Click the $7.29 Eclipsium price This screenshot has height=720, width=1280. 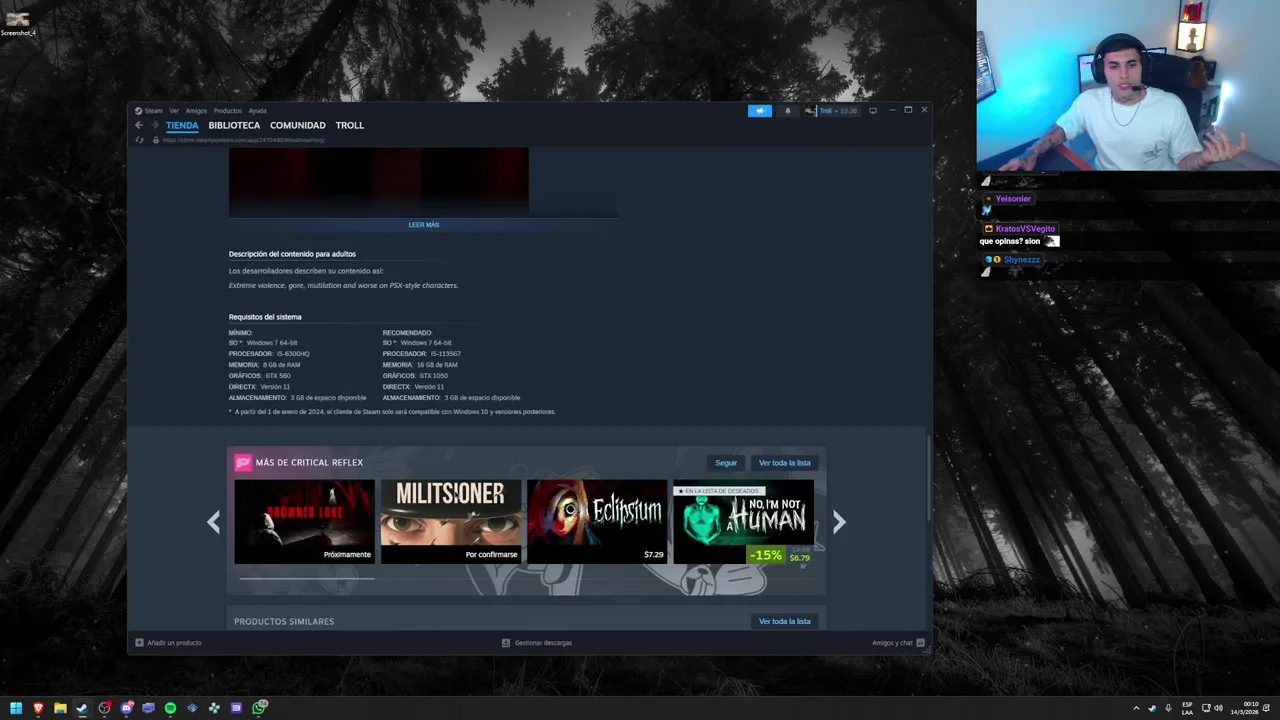653,554
